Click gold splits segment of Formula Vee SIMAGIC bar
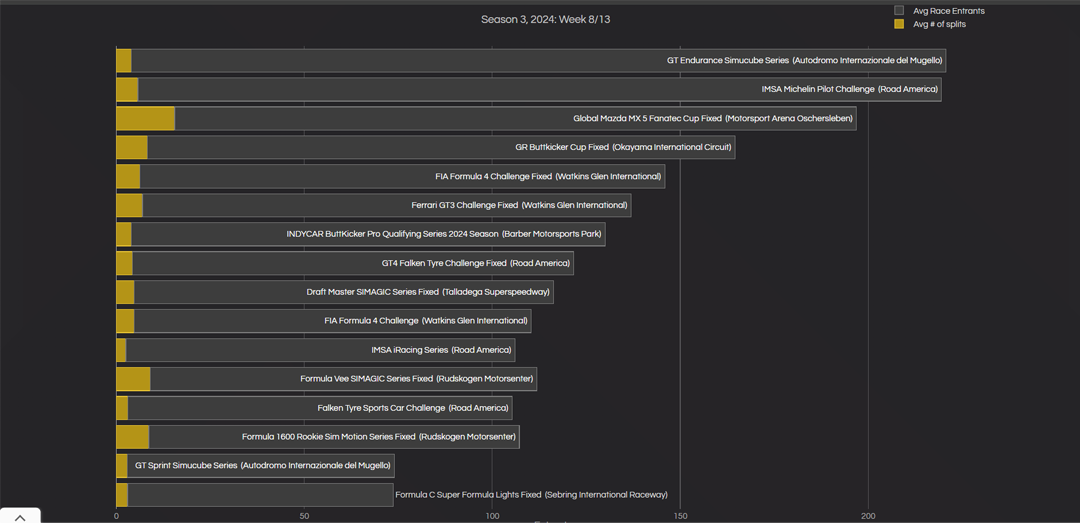 pyautogui.click(x=133, y=379)
